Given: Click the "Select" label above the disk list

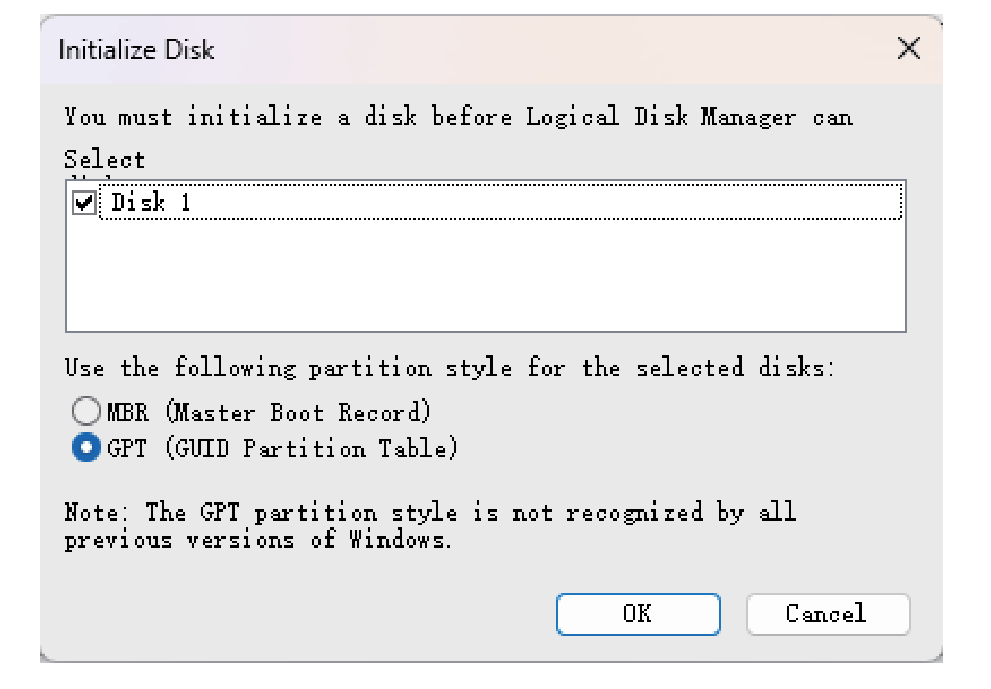Looking at the screenshot, I should [x=104, y=160].
